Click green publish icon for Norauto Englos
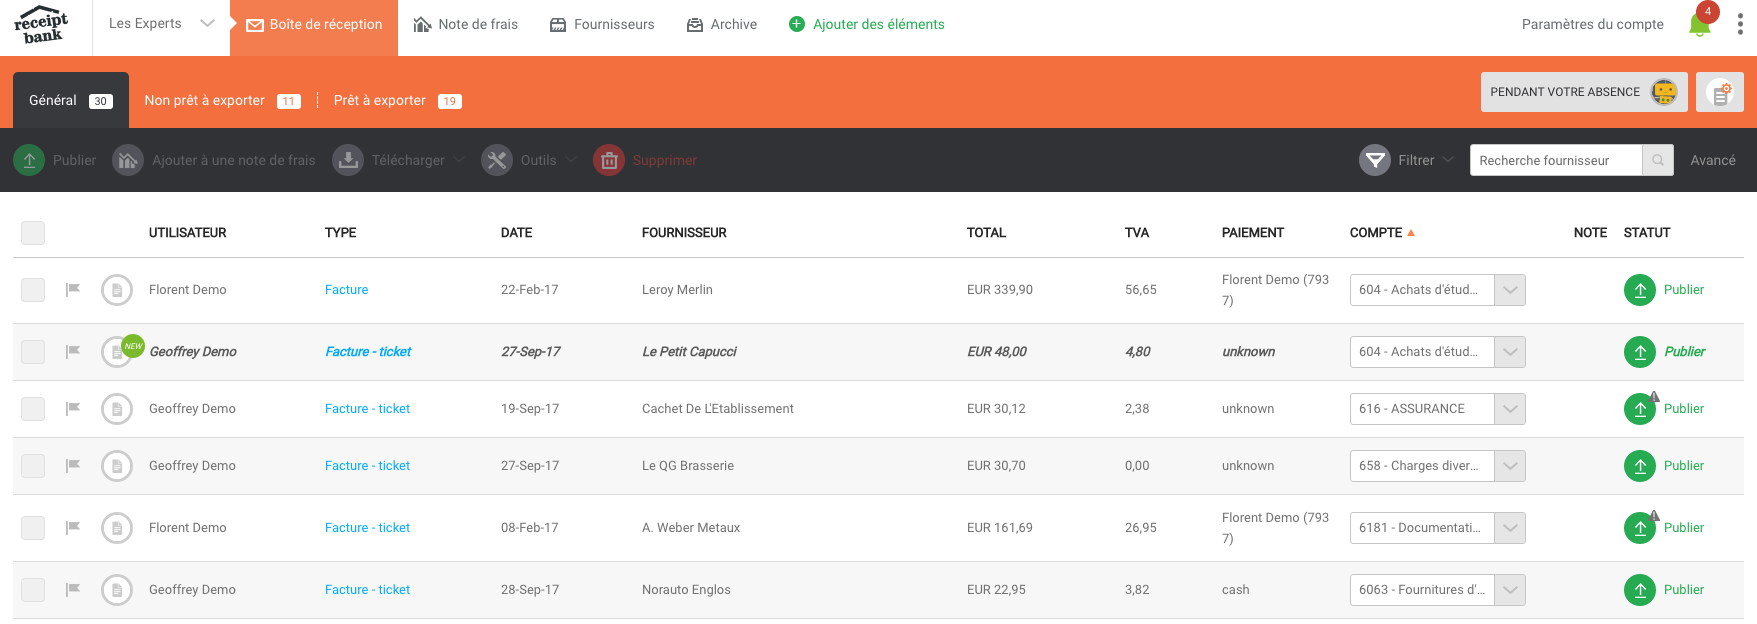1757x624 pixels. [1639, 590]
